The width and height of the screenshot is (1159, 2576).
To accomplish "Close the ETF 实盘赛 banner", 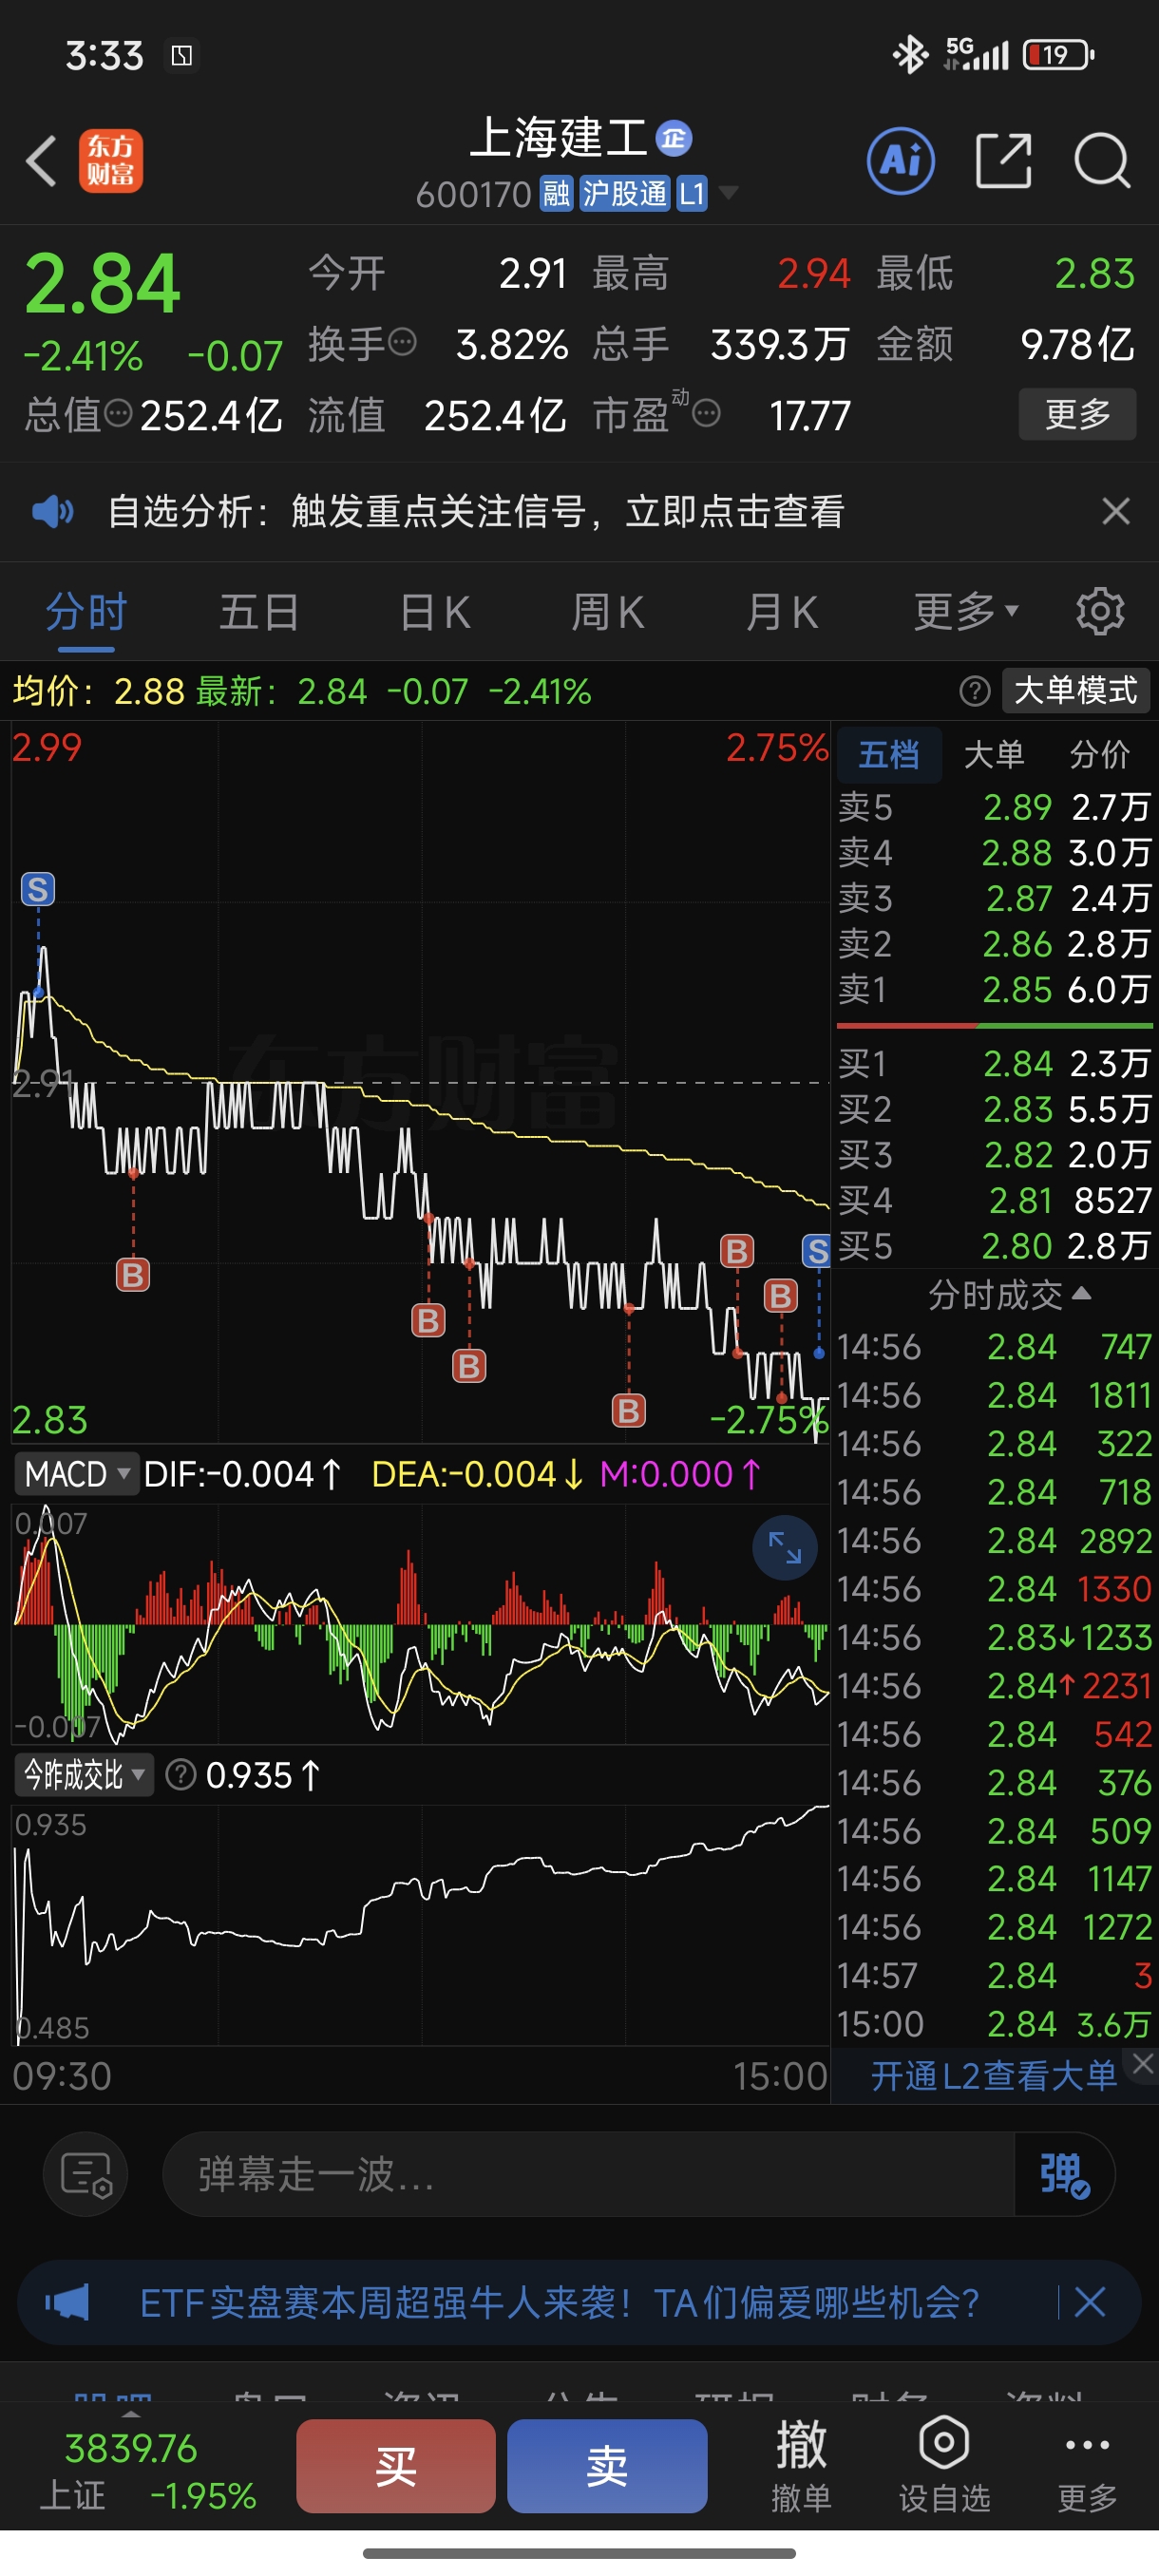I will click(x=1089, y=2302).
